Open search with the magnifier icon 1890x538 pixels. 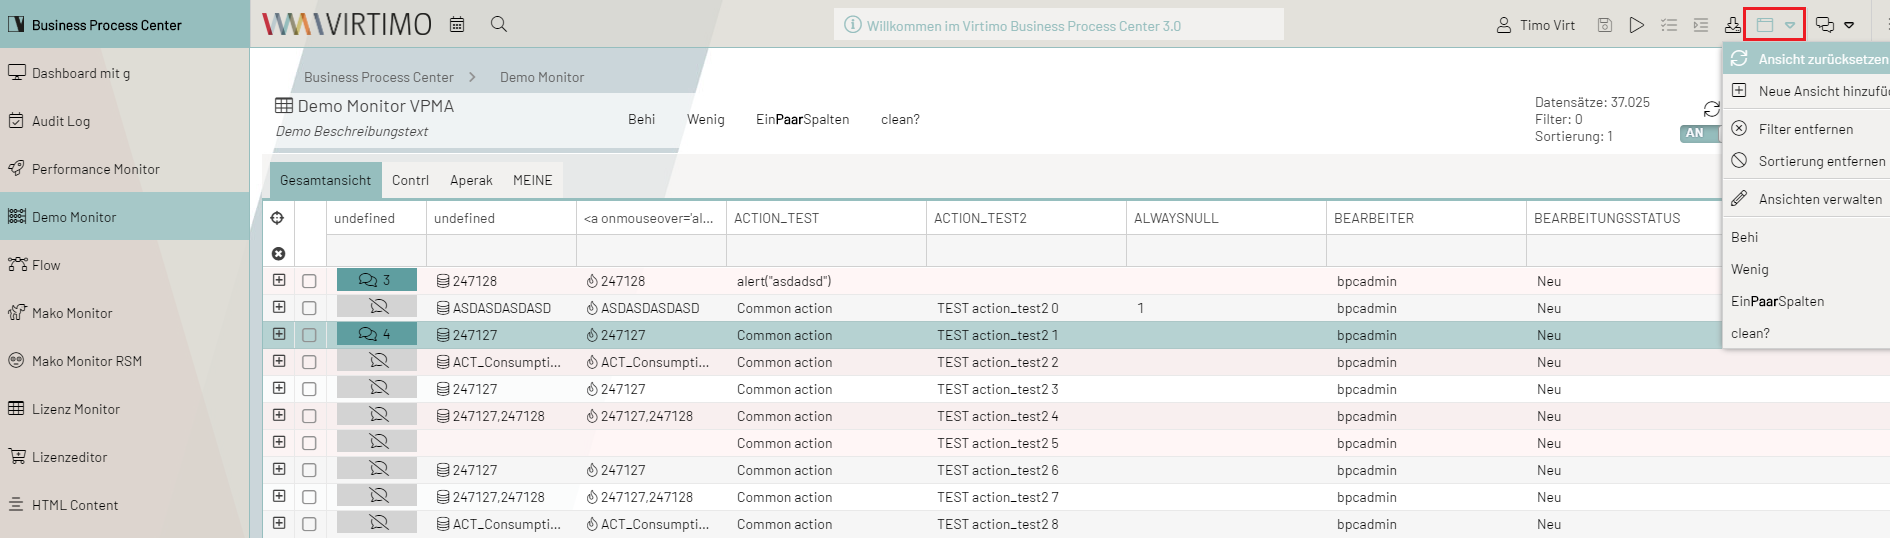tap(499, 24)
